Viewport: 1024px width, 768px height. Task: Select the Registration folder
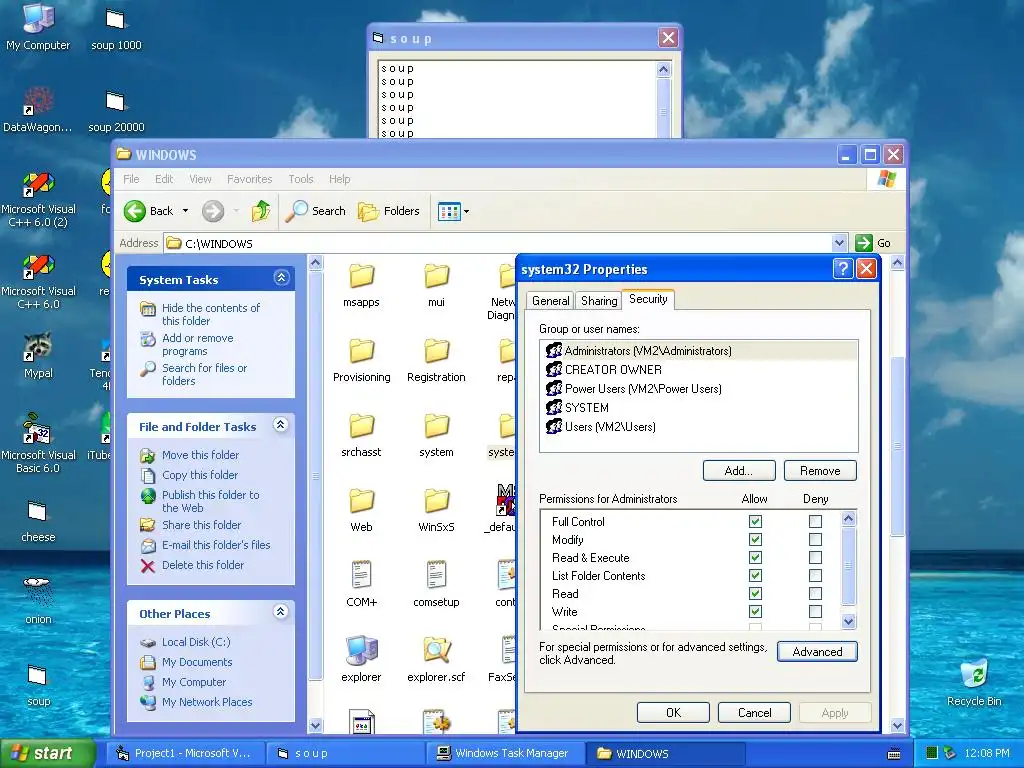(436, 360)
